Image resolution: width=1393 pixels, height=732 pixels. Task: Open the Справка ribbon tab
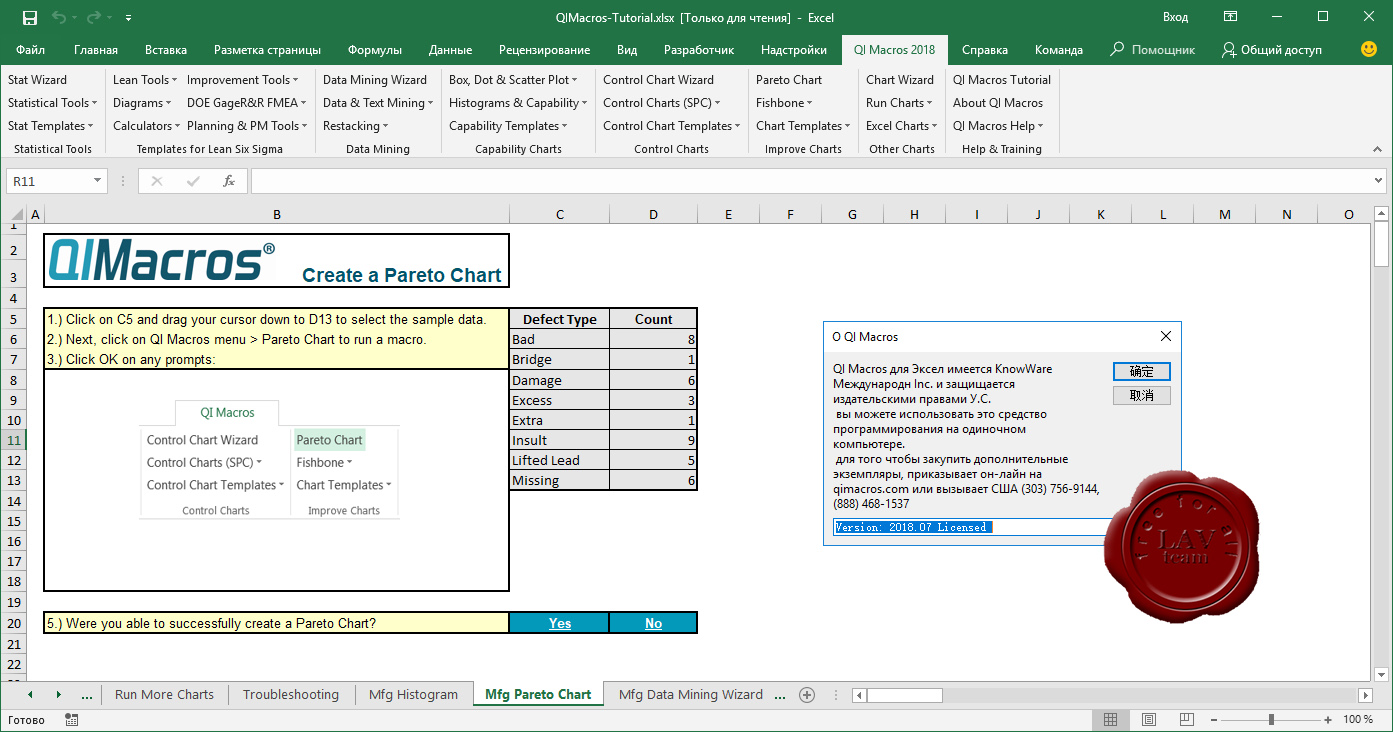(x=985, y=50)
